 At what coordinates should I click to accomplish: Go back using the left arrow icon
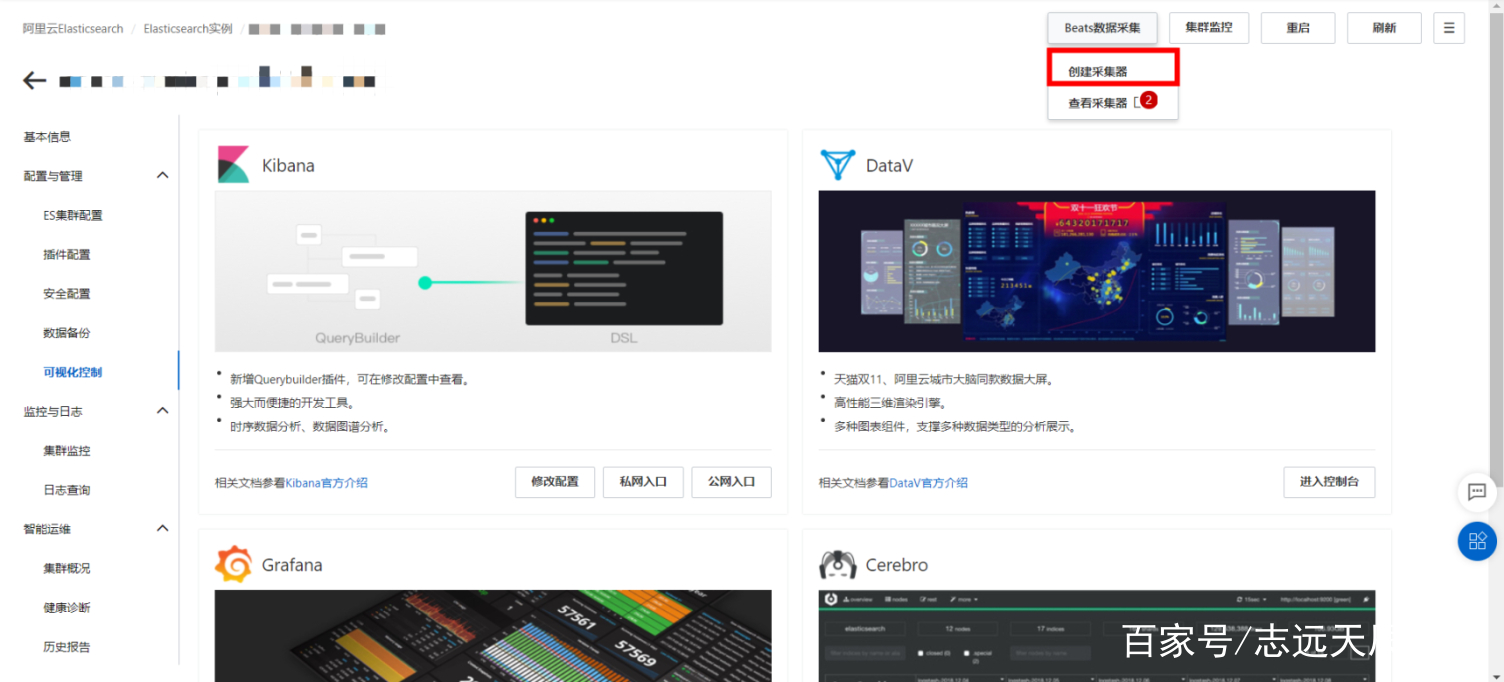[x=35, y=81]
